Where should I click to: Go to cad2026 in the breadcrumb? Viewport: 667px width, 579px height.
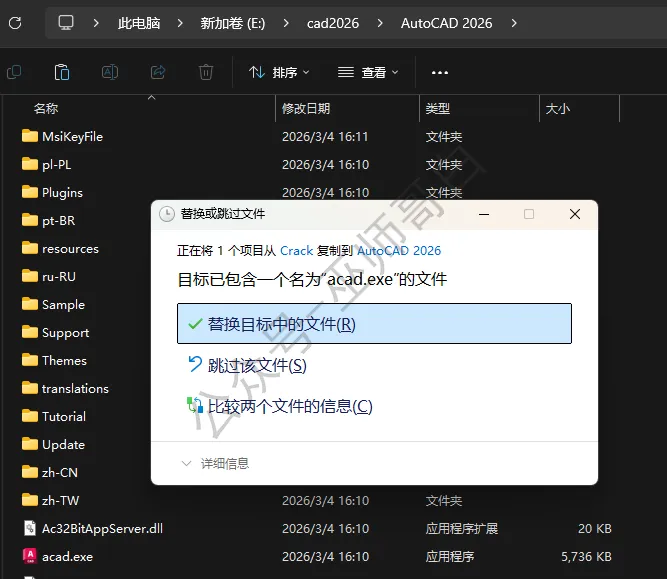pyautogui.click(x=333, y=23)
